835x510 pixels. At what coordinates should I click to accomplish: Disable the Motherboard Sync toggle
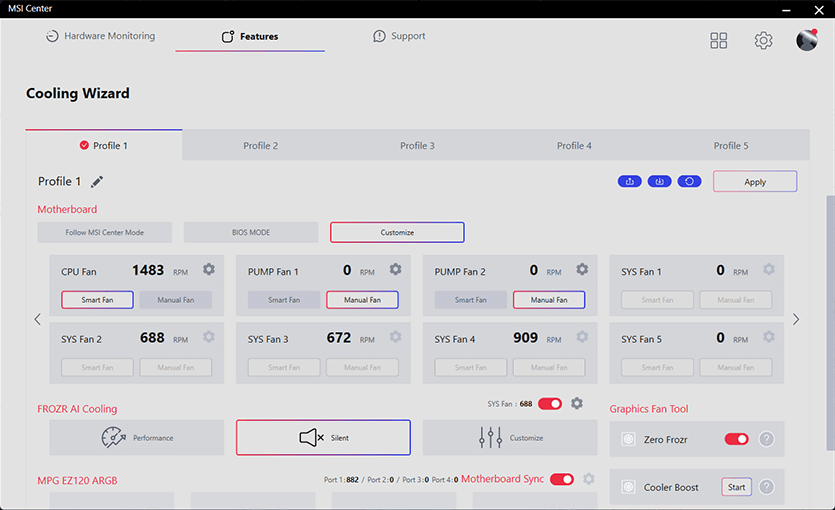[x=562, y=479]
